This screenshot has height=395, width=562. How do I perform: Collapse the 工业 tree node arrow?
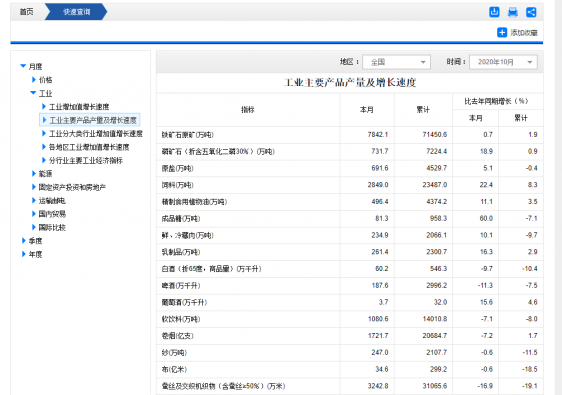coord(33,93)
